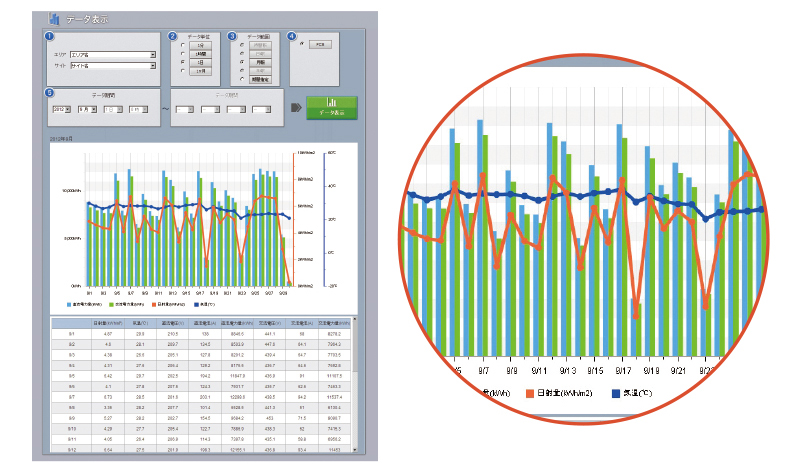The width and height of the screenshot is (800, 470).
Task: Select the radio button beside 月報 range
Action: click(x=242, y=62)
